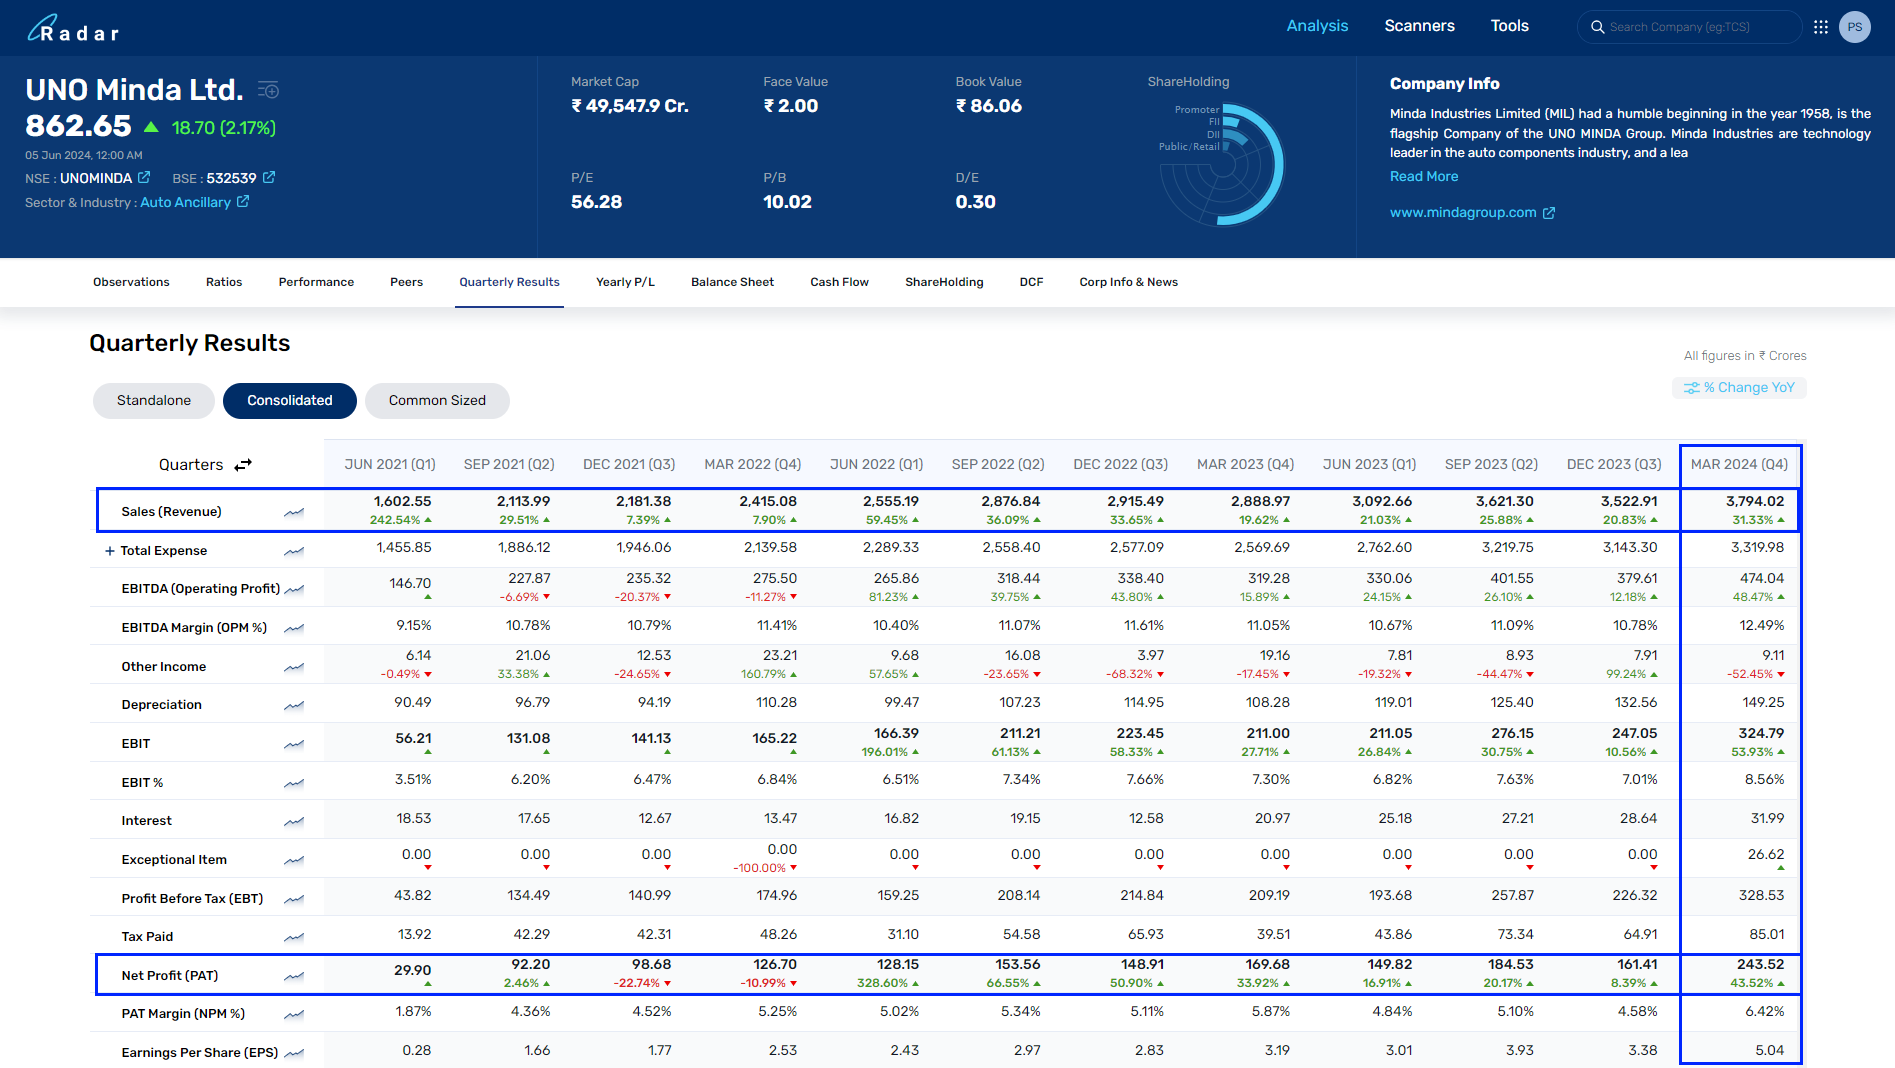The height and width of the screenshot is (1068, 1895).
Task: Open PS user profile avatar
Action: (x=1855, y=27)
